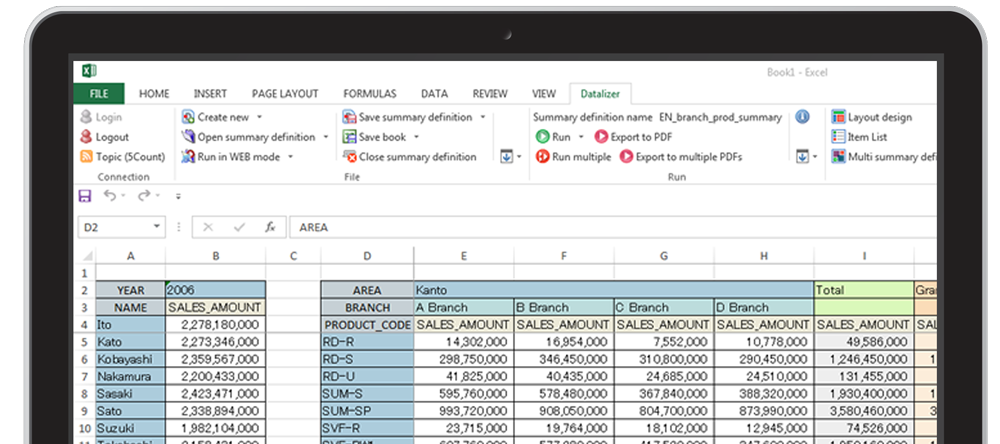
Task: Click the Kobayashi name cell
Action: 131,359
